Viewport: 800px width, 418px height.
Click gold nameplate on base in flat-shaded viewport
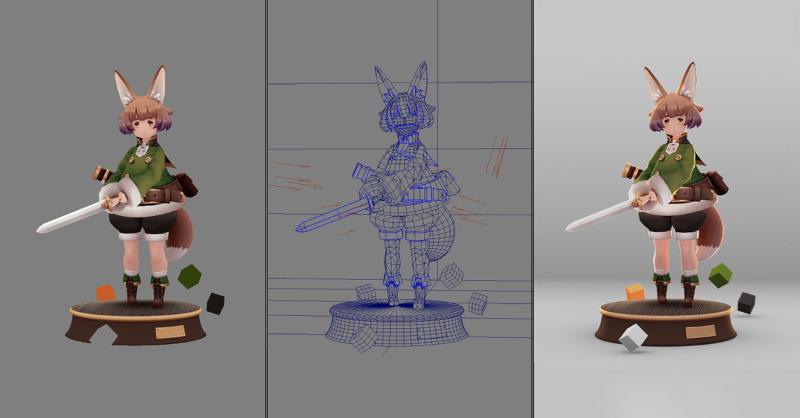click(170, 332)
